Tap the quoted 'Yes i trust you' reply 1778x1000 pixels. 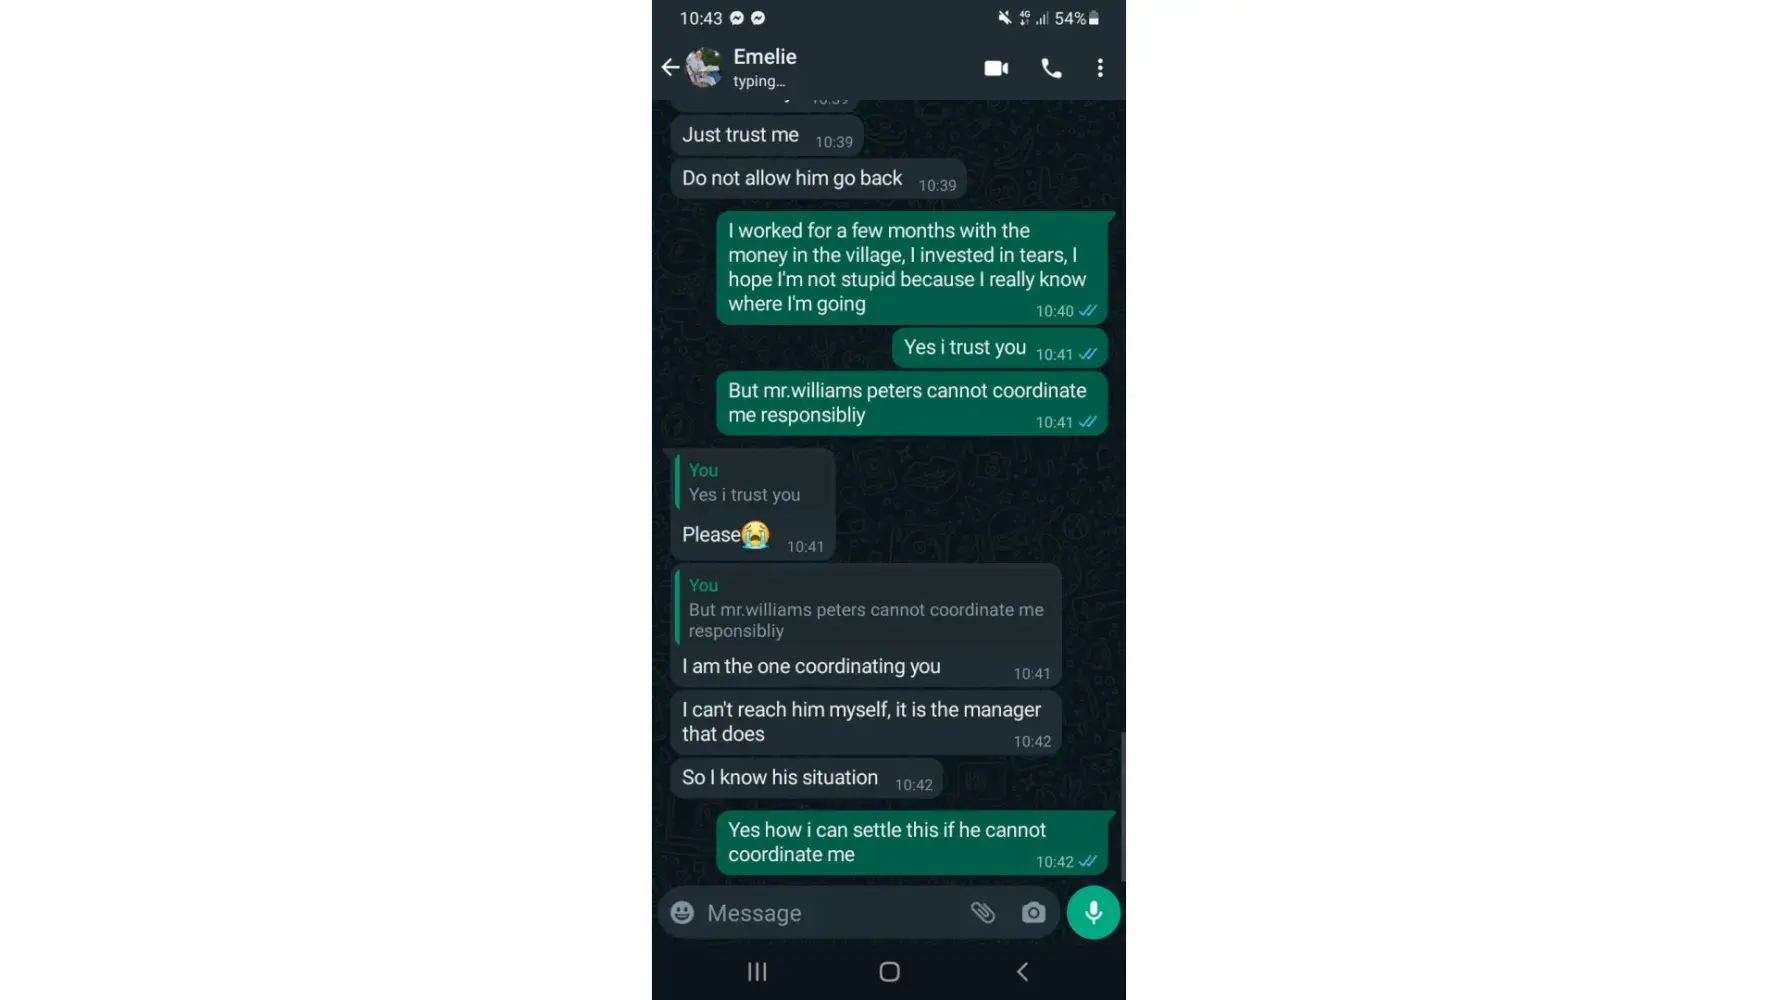coord(753,482)
